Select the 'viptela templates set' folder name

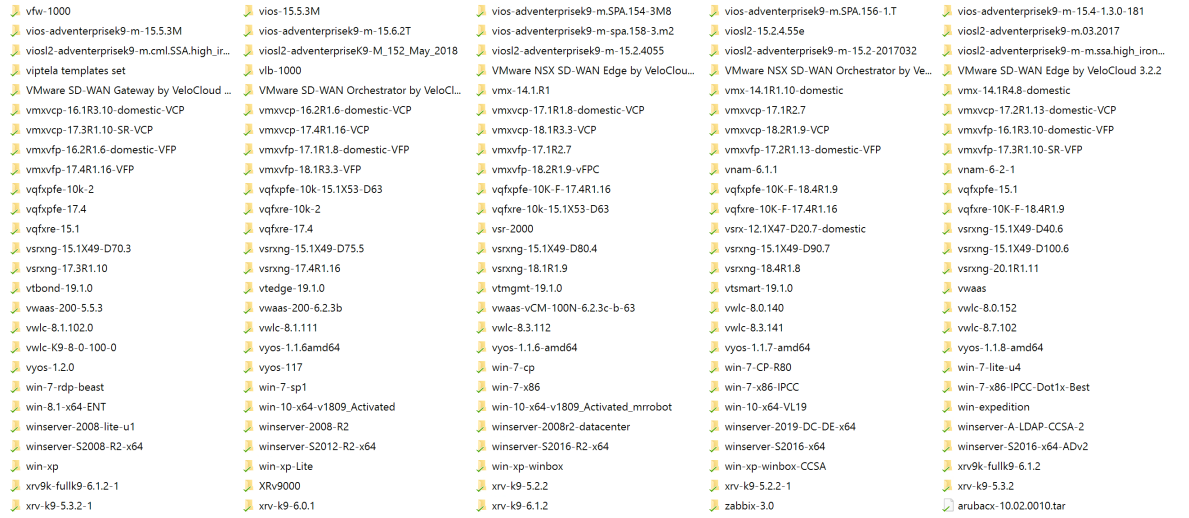[75, 71]
